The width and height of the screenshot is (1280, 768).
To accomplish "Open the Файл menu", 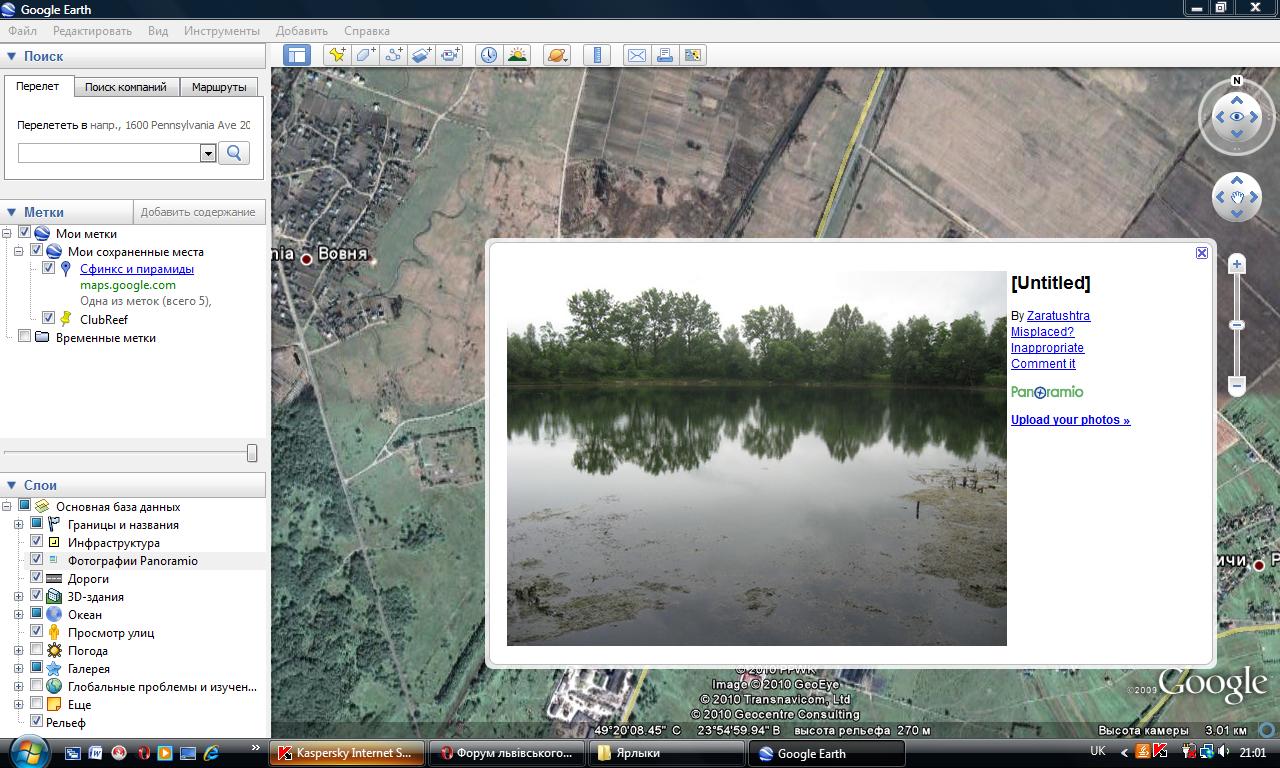I will click(22, 31).
